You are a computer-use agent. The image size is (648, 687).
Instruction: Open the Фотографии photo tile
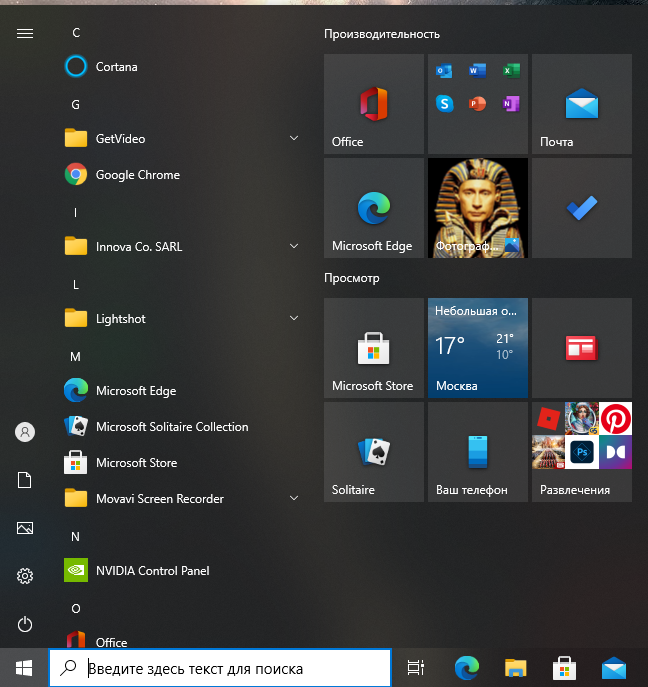point(478,208)
